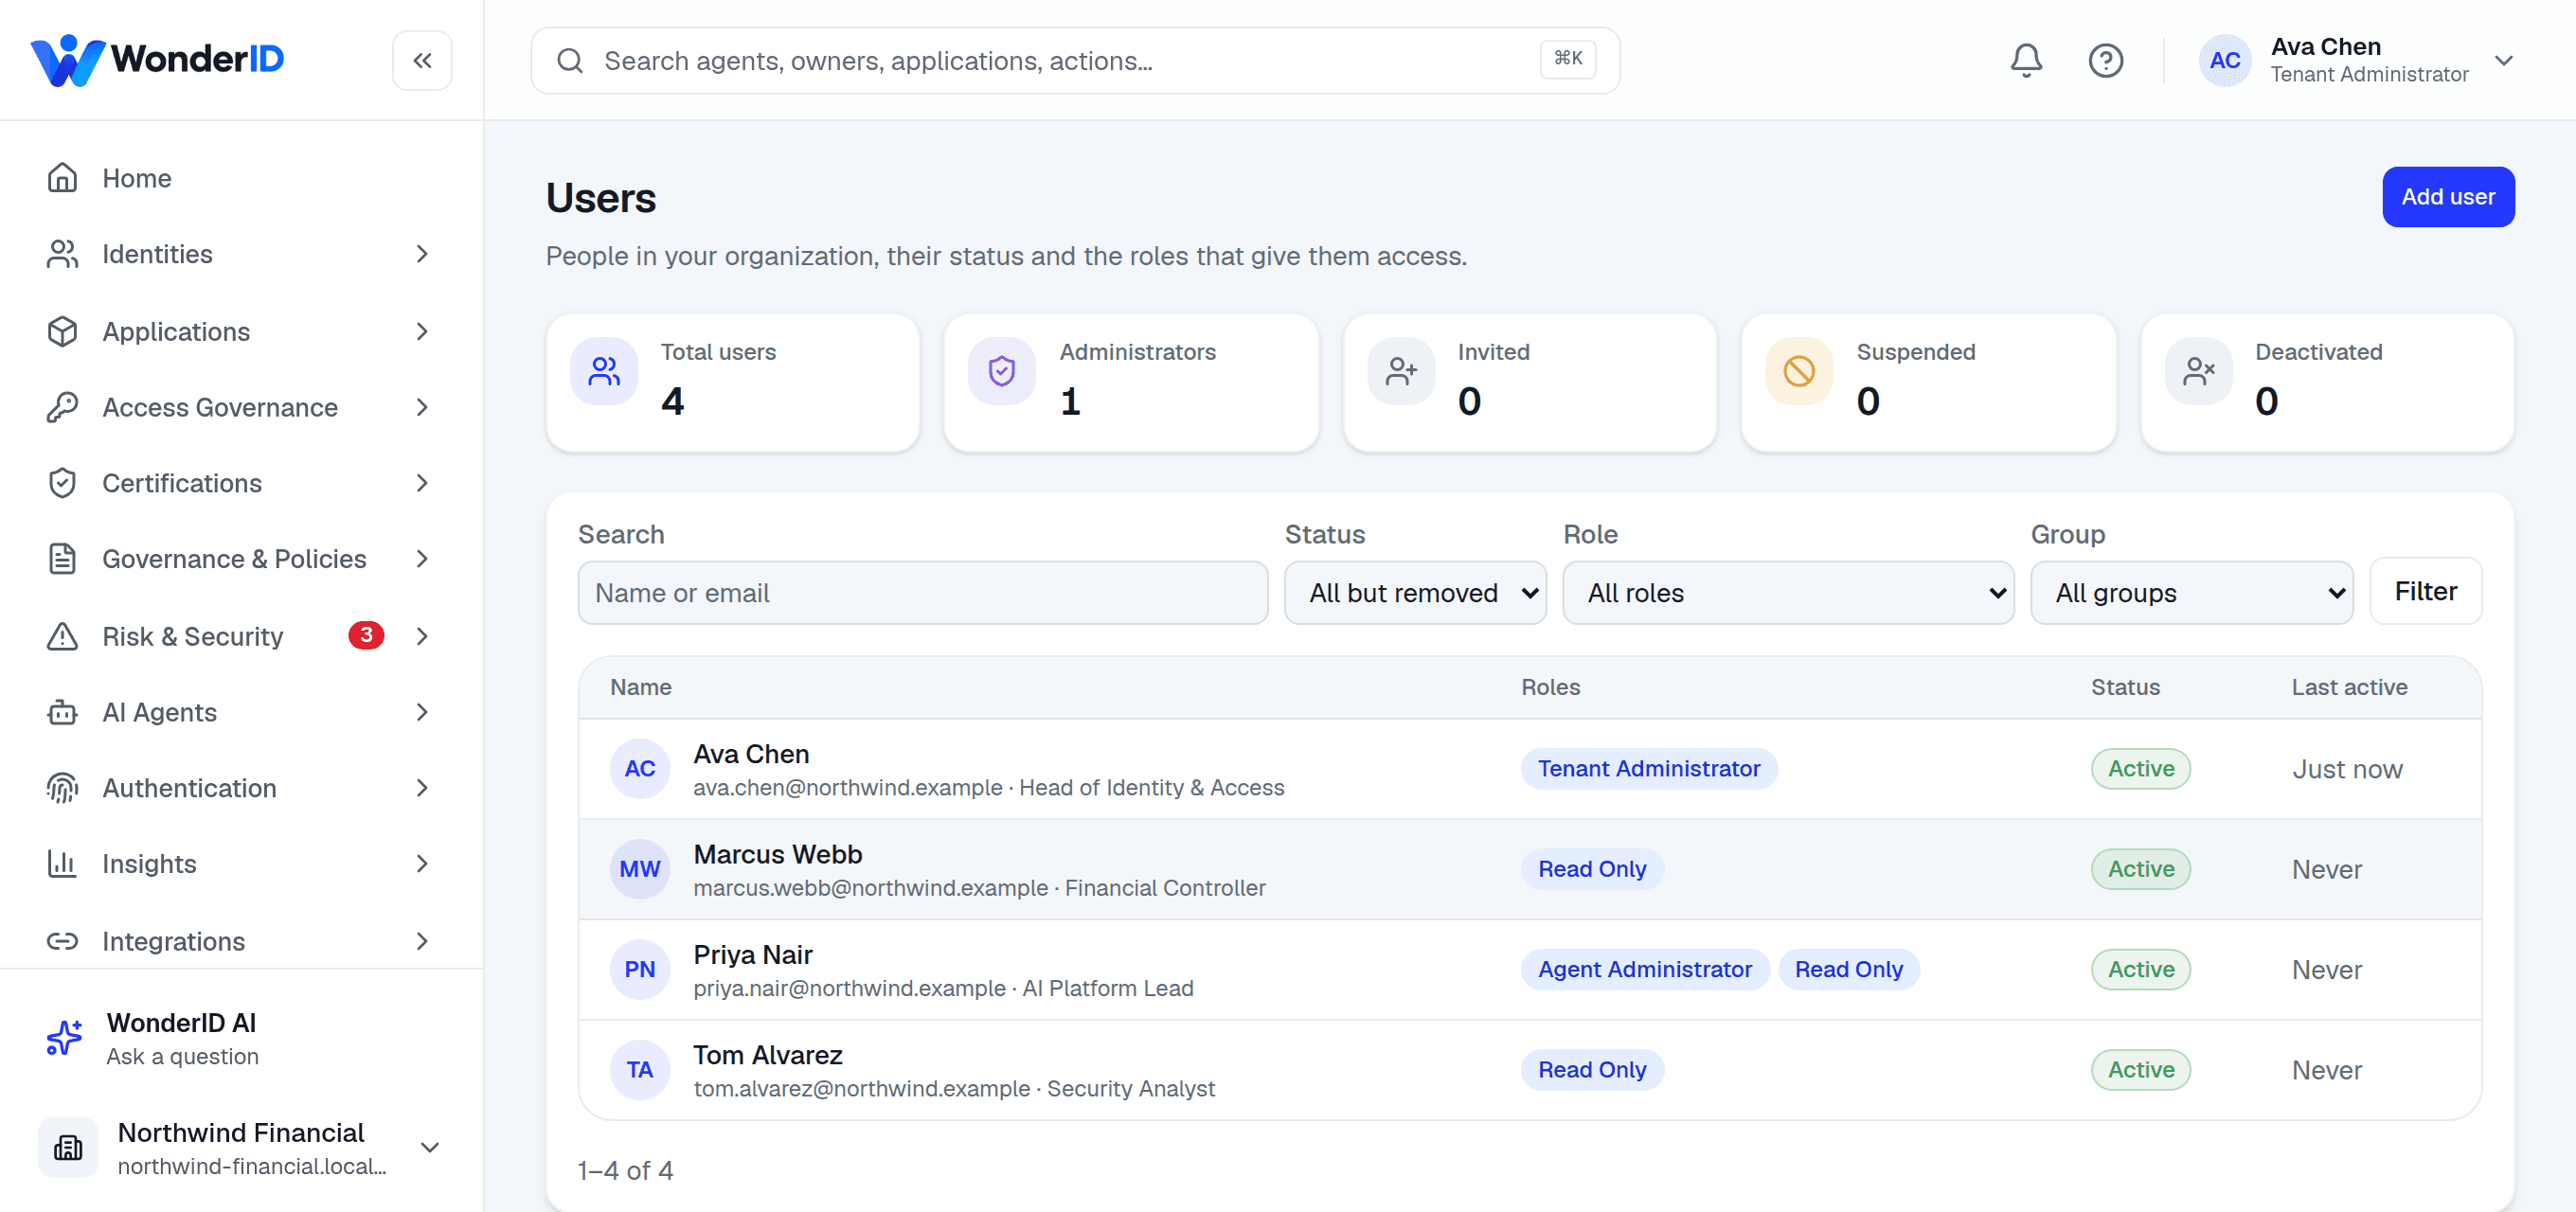Click the Northwind Financial building icon
Screen dimensions: 2576x1212
[68, 1147]
